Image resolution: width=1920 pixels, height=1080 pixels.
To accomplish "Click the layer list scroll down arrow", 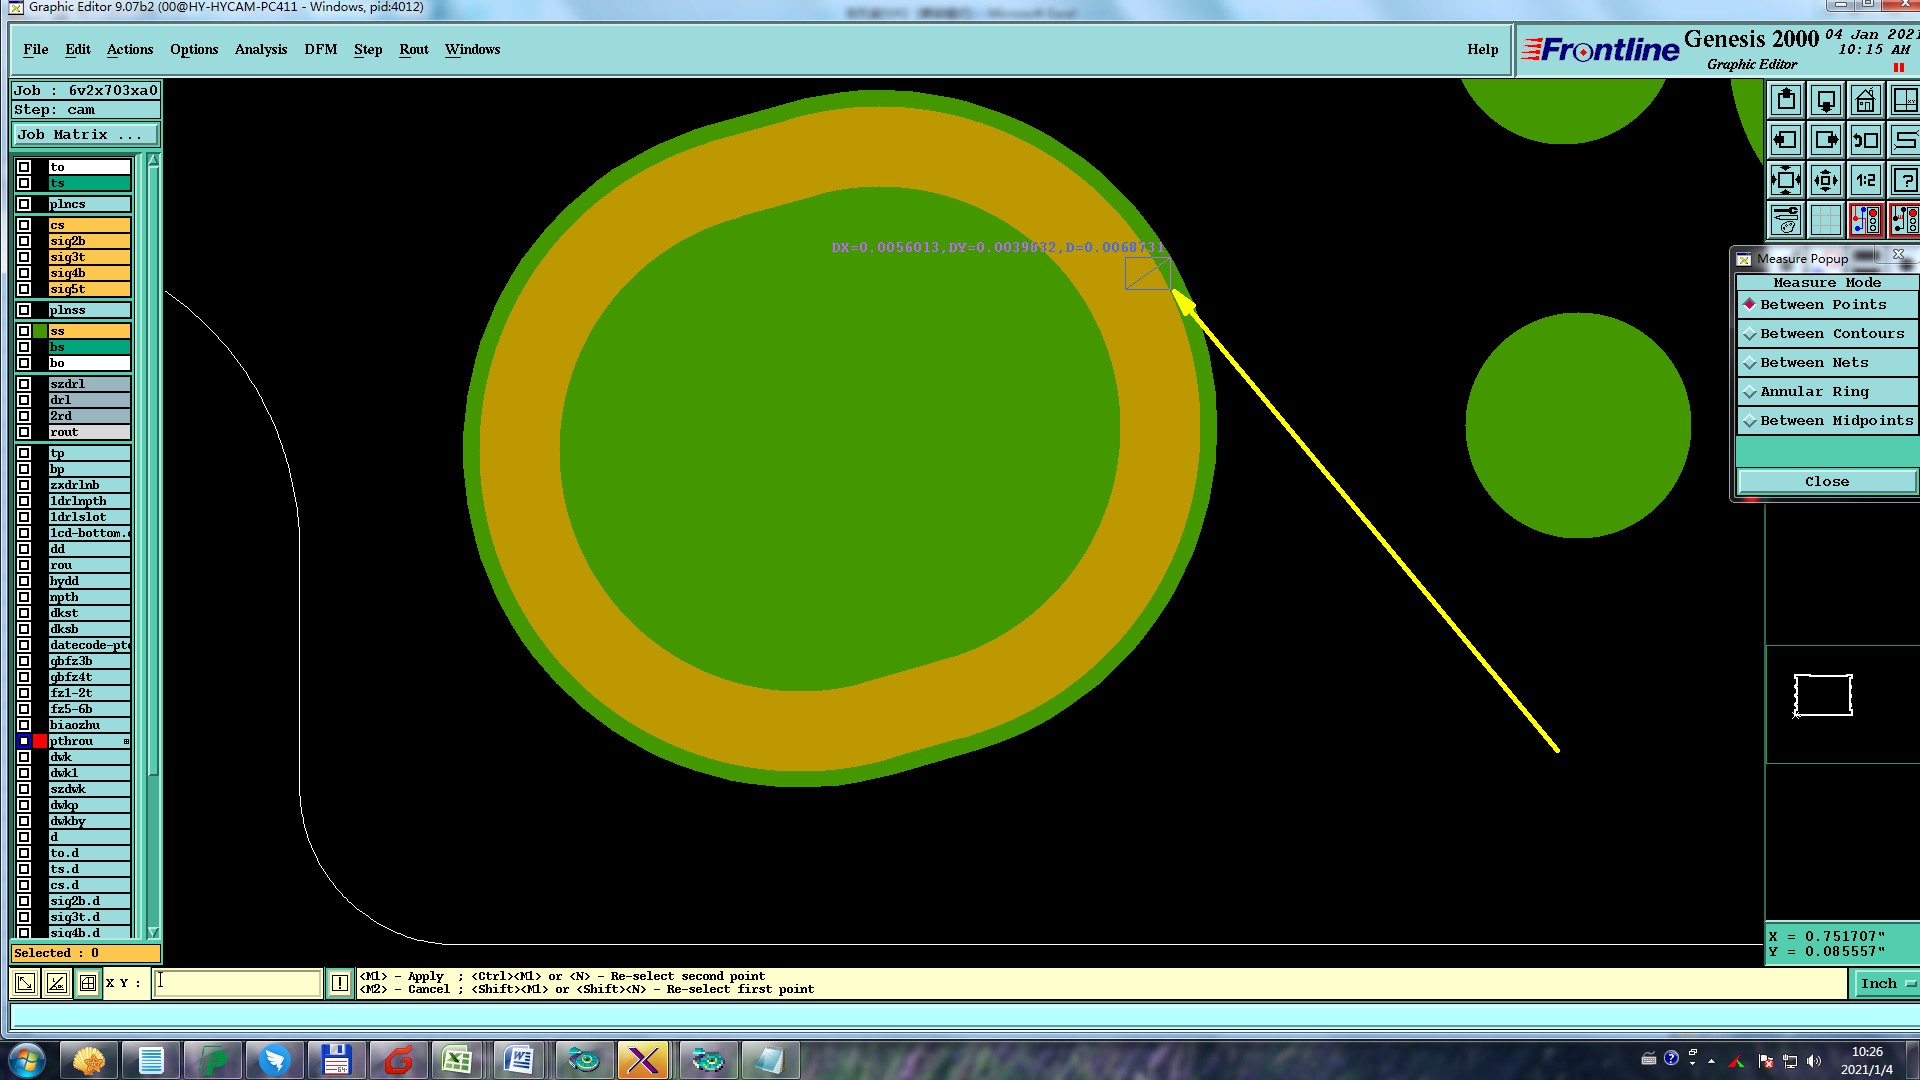I will pyautogui.click(x=153, y=932).
